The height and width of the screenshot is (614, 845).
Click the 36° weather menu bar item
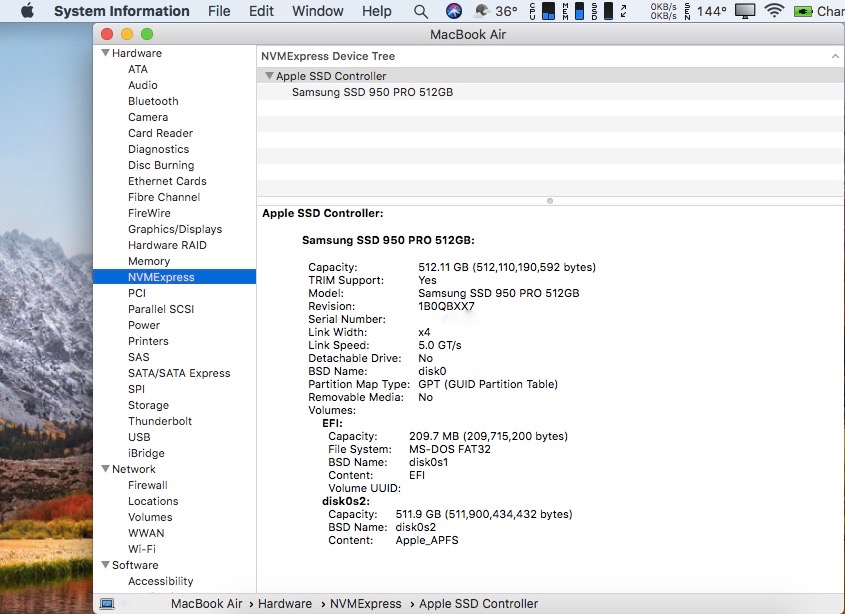pos(496,11)
